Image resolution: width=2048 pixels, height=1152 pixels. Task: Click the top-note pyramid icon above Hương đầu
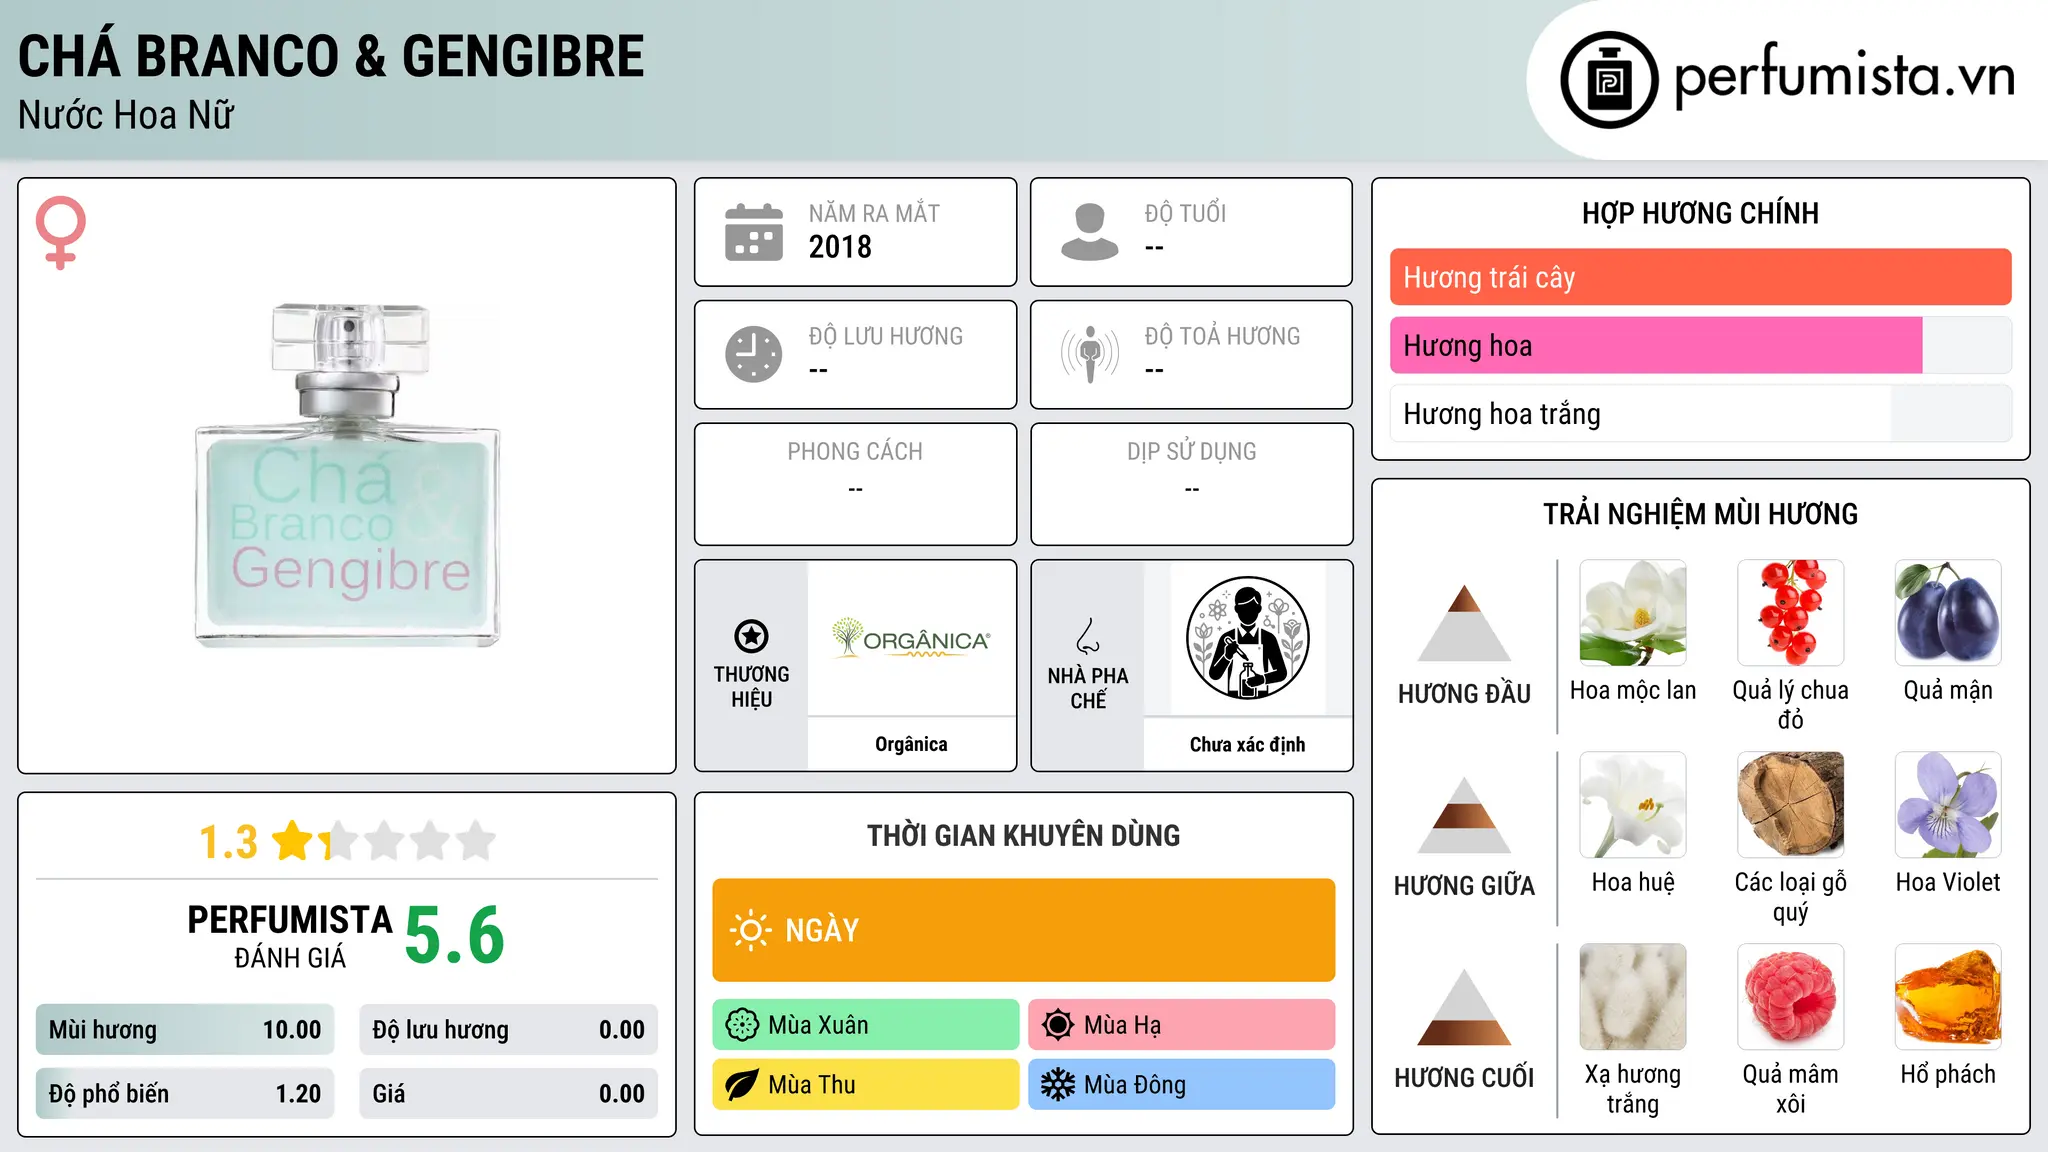click(1465, 623)
